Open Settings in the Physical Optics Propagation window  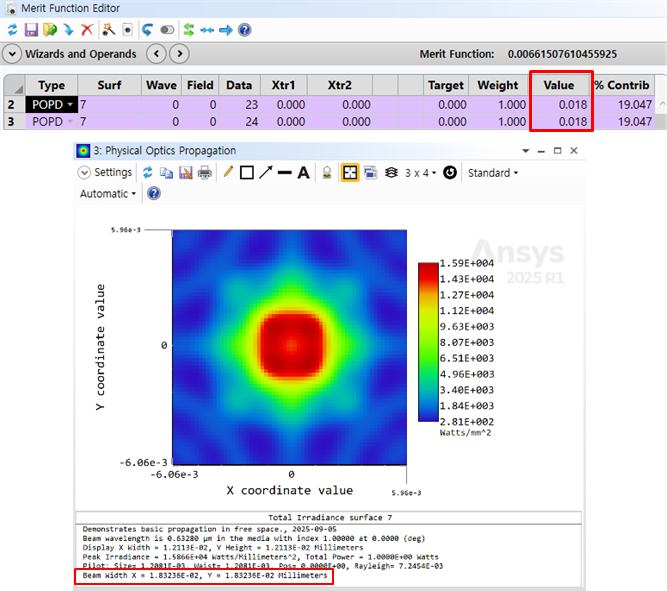point(106,172)
